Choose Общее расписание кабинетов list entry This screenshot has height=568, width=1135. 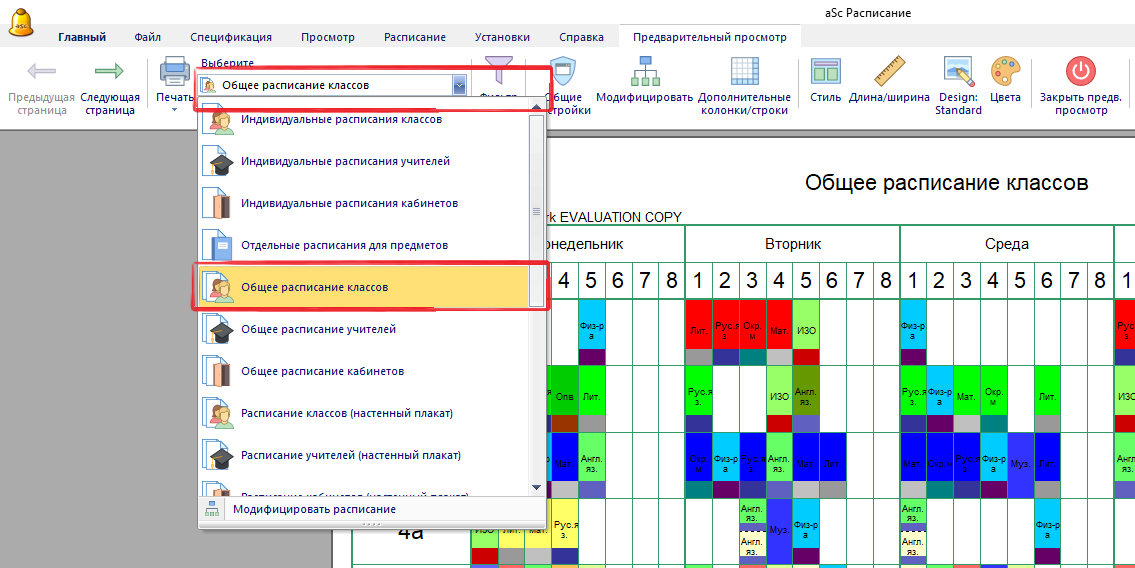(322, 371)
